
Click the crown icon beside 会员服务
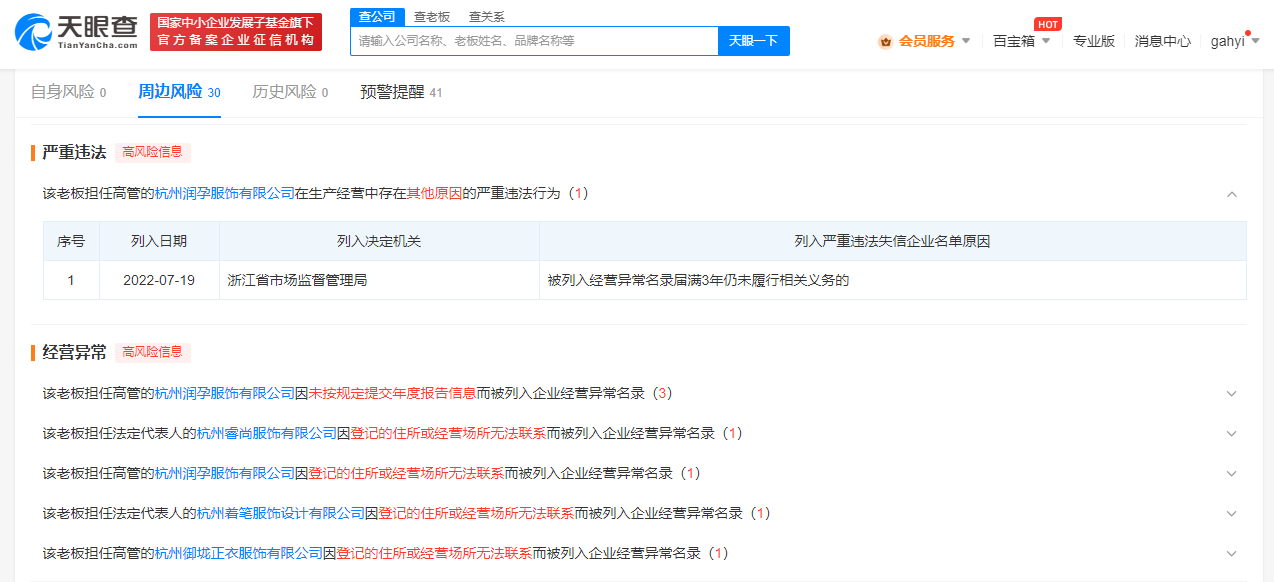pyautogui.click(x=884, y=40)
